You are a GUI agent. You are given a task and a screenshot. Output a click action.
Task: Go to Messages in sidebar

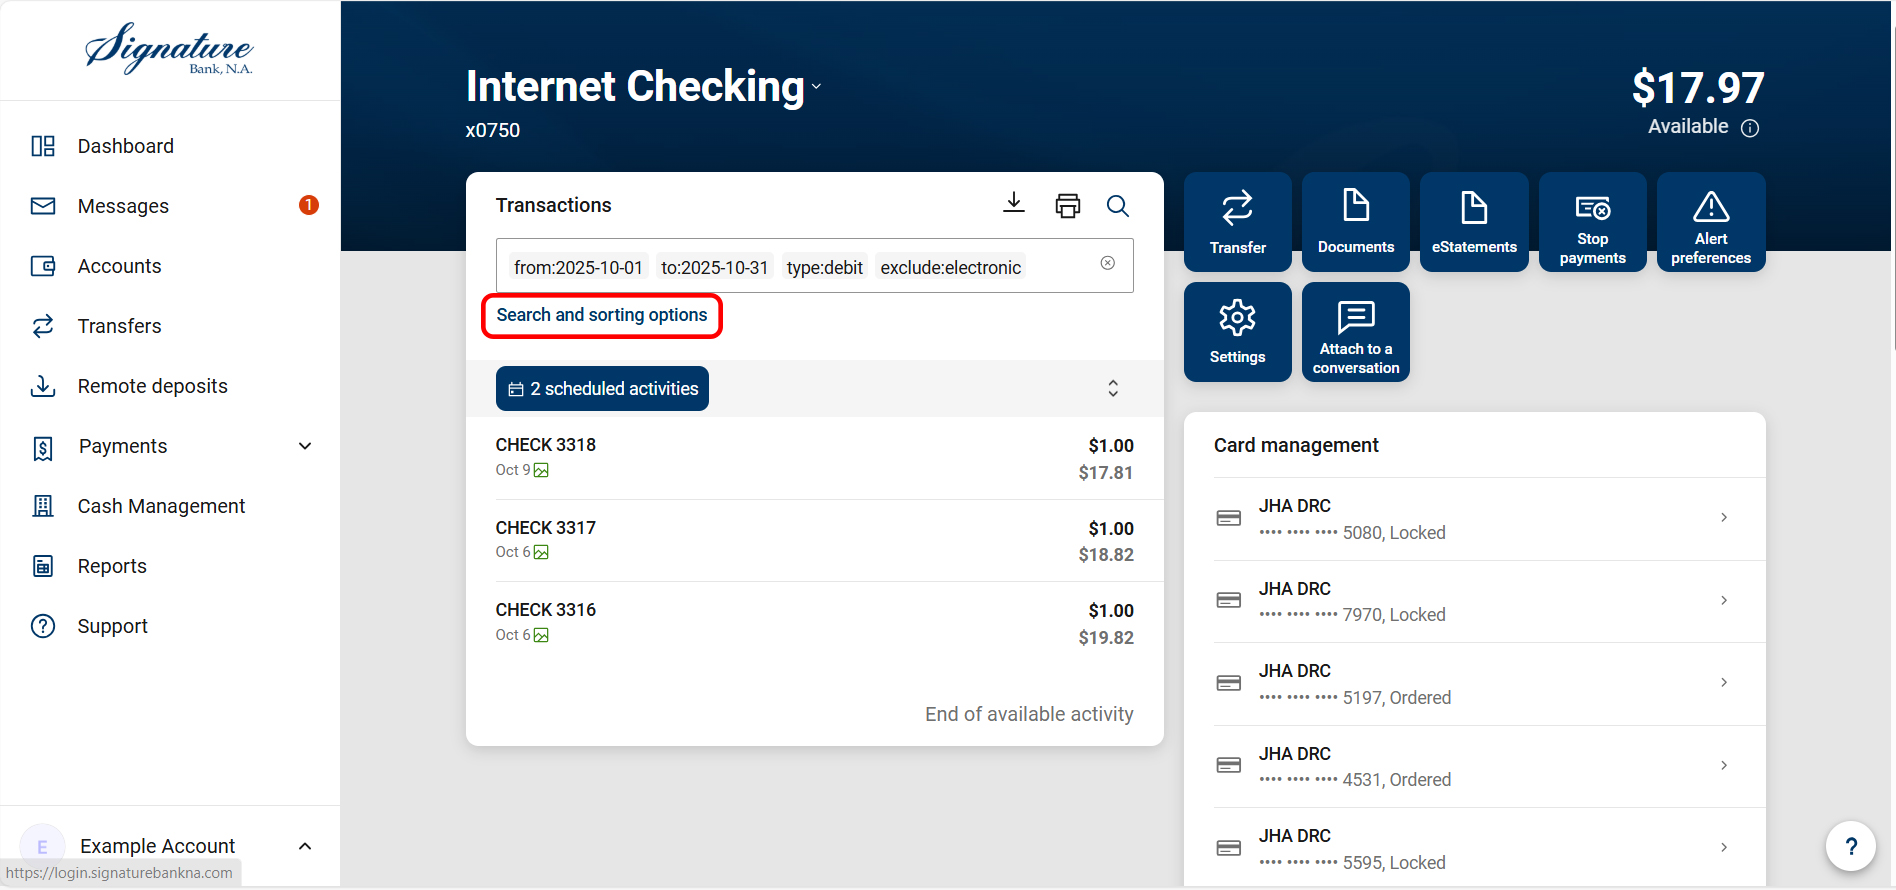point(123,206)
